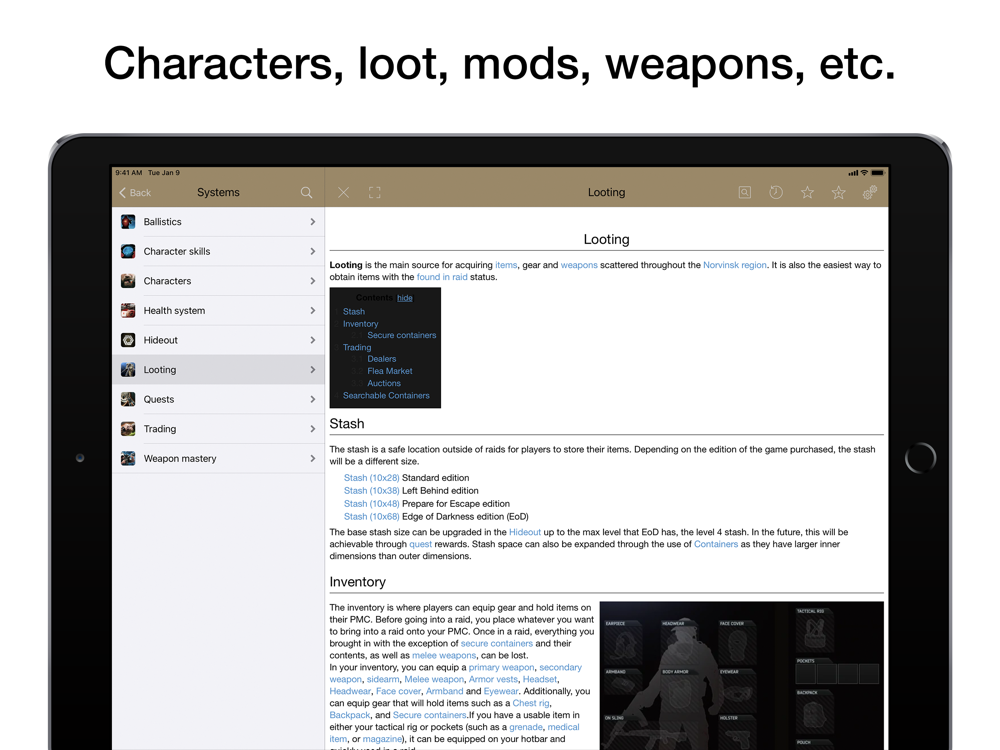
Task: Open the 'primary weapon' link
Action: tap(501, 667)
